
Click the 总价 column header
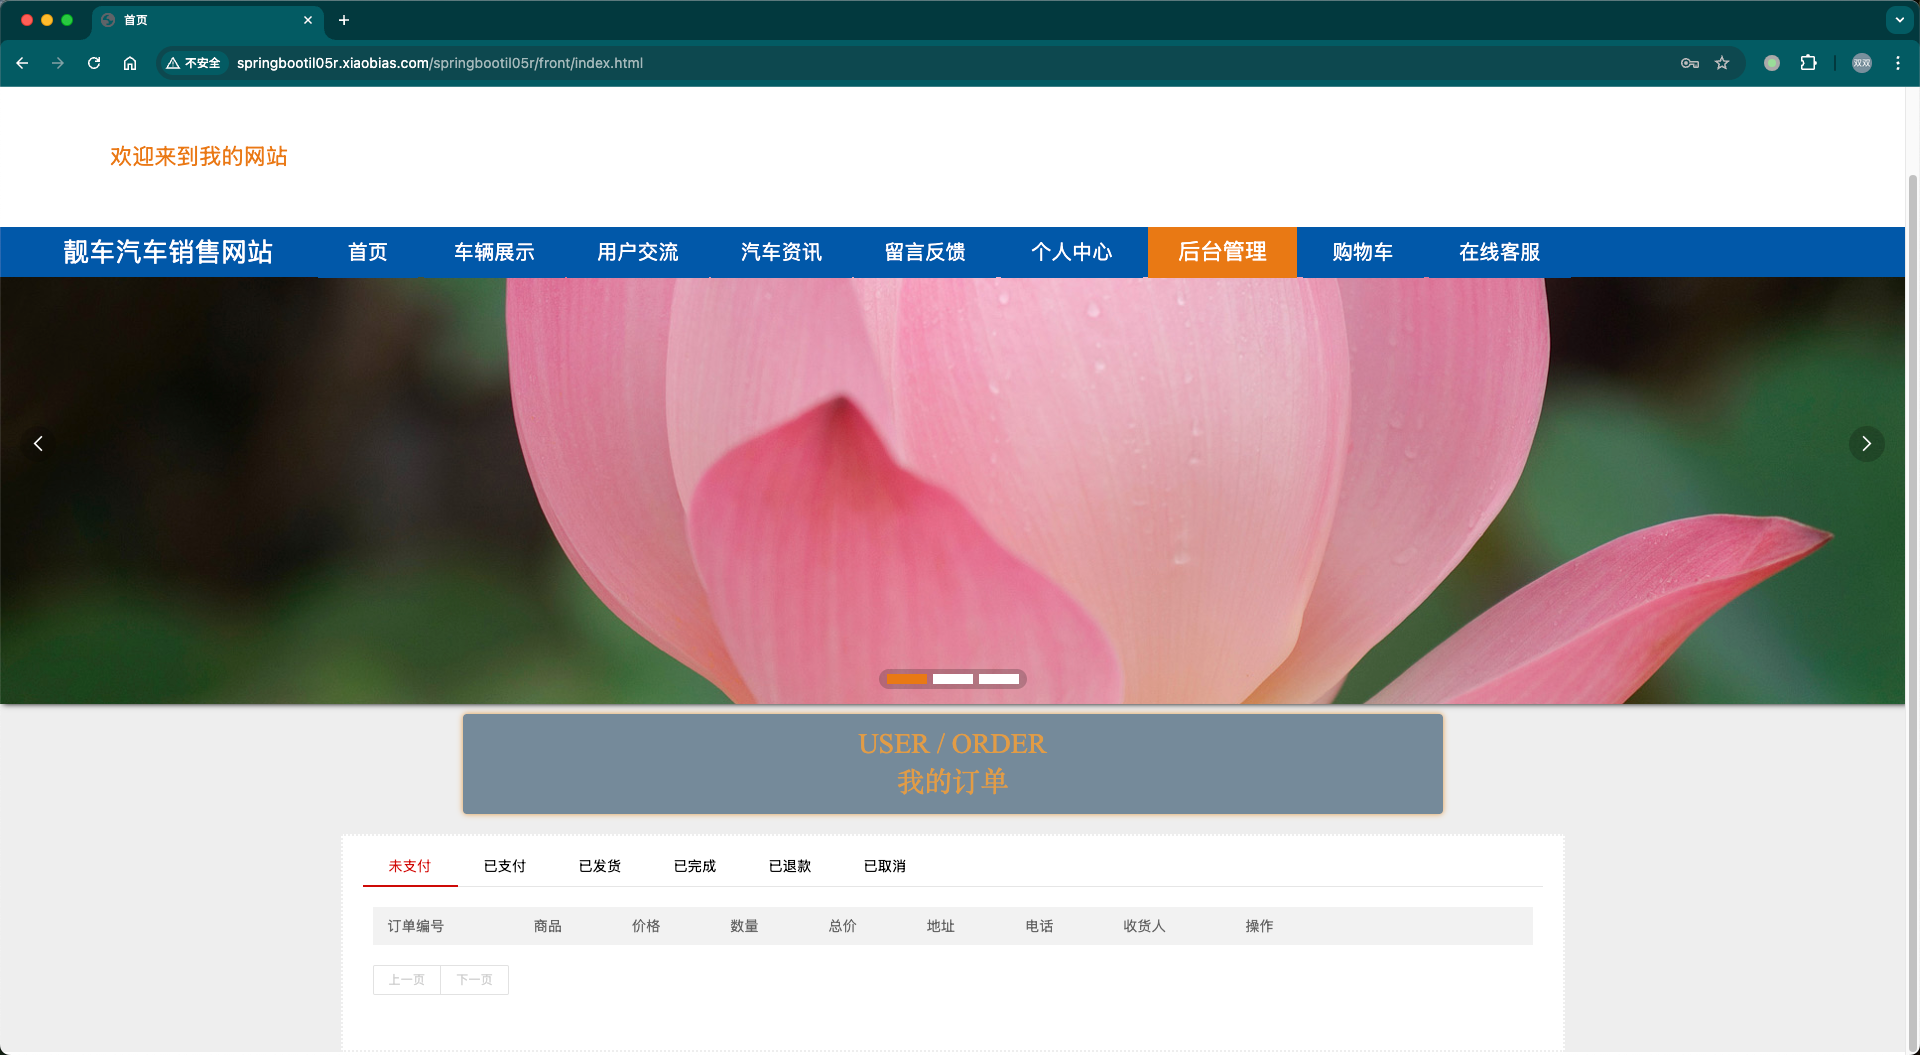tap(843, 926)
